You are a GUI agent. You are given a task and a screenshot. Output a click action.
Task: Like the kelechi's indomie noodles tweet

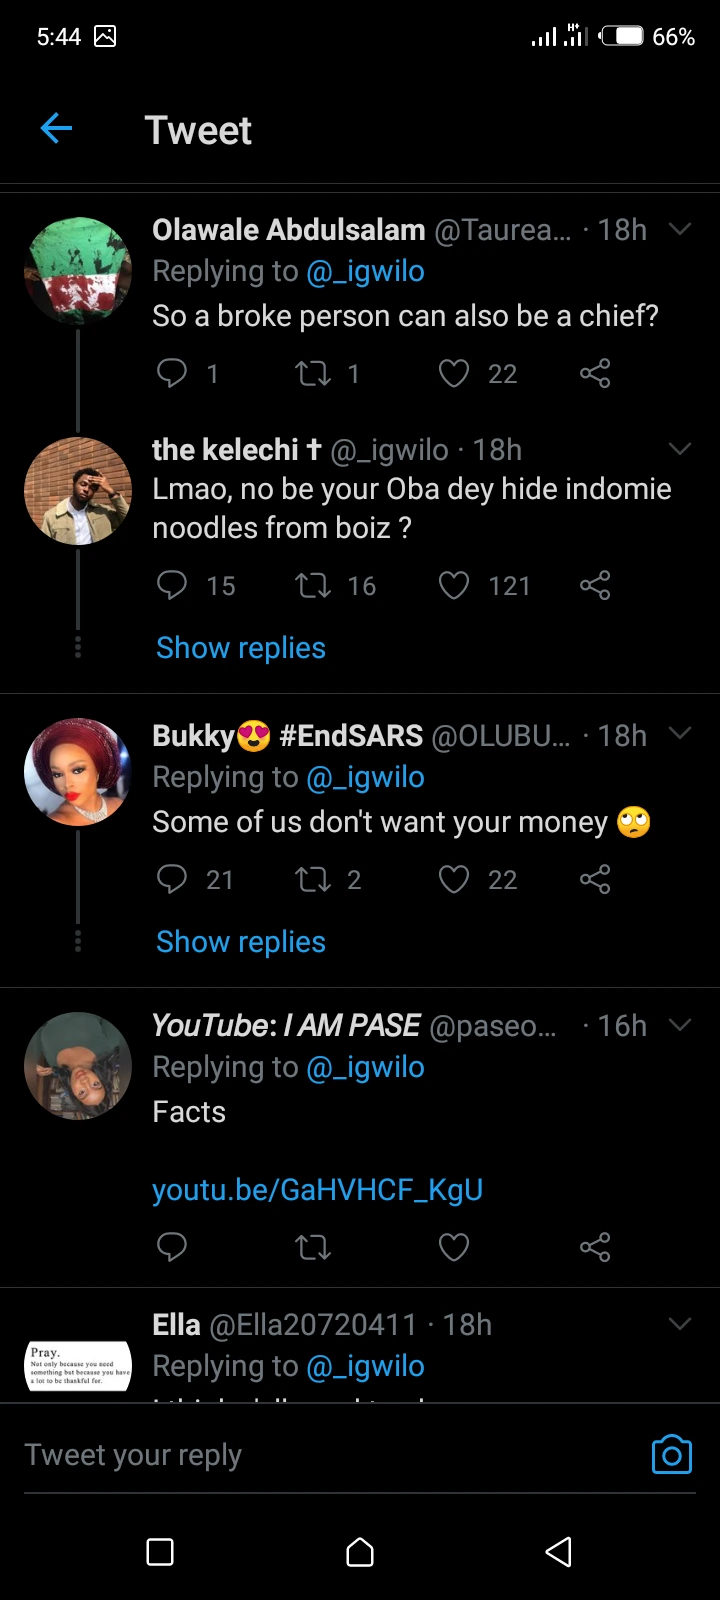coord(454,585)
